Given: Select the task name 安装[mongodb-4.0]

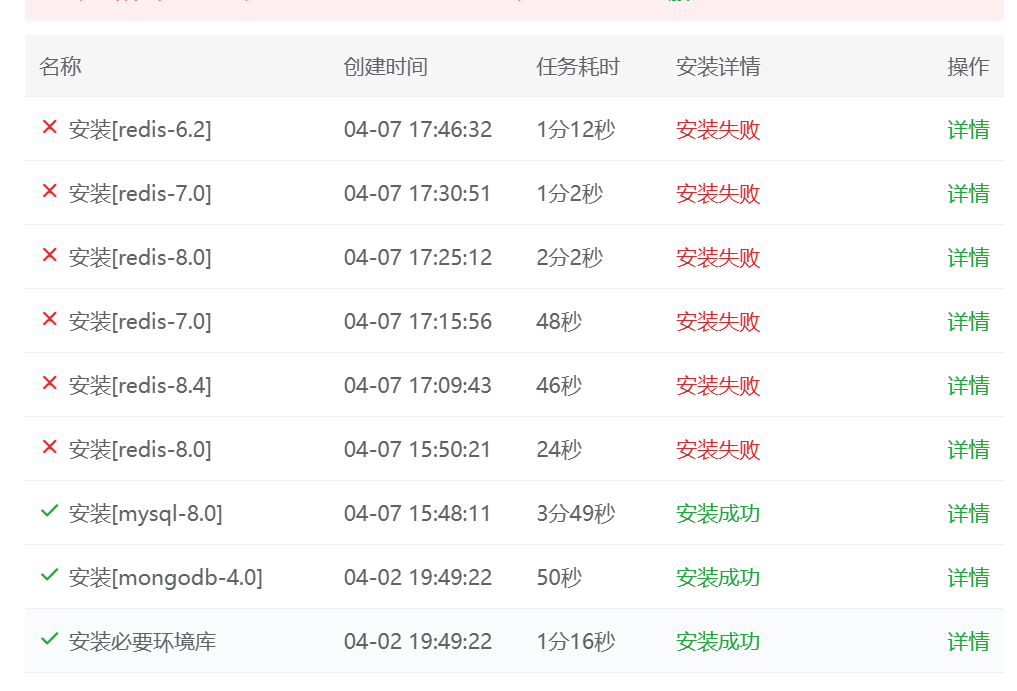Looking at the screenshot, I should click(x=165, y=577).
